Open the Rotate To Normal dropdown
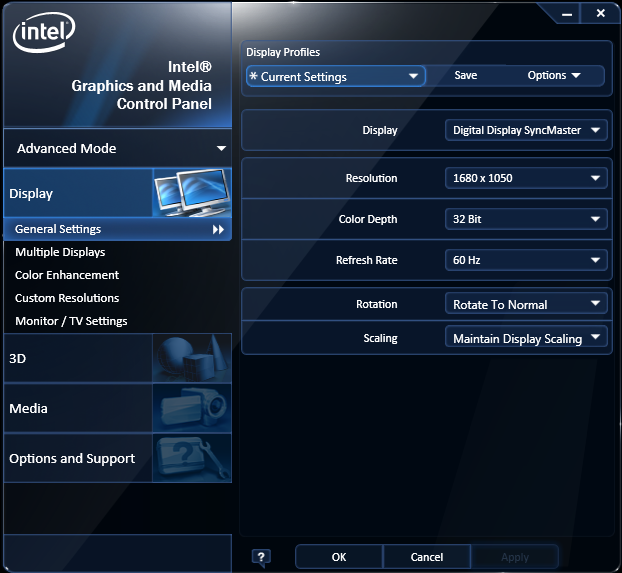Image resolution: width=622 pixels, height=573 pixels. tap(526, 304)
